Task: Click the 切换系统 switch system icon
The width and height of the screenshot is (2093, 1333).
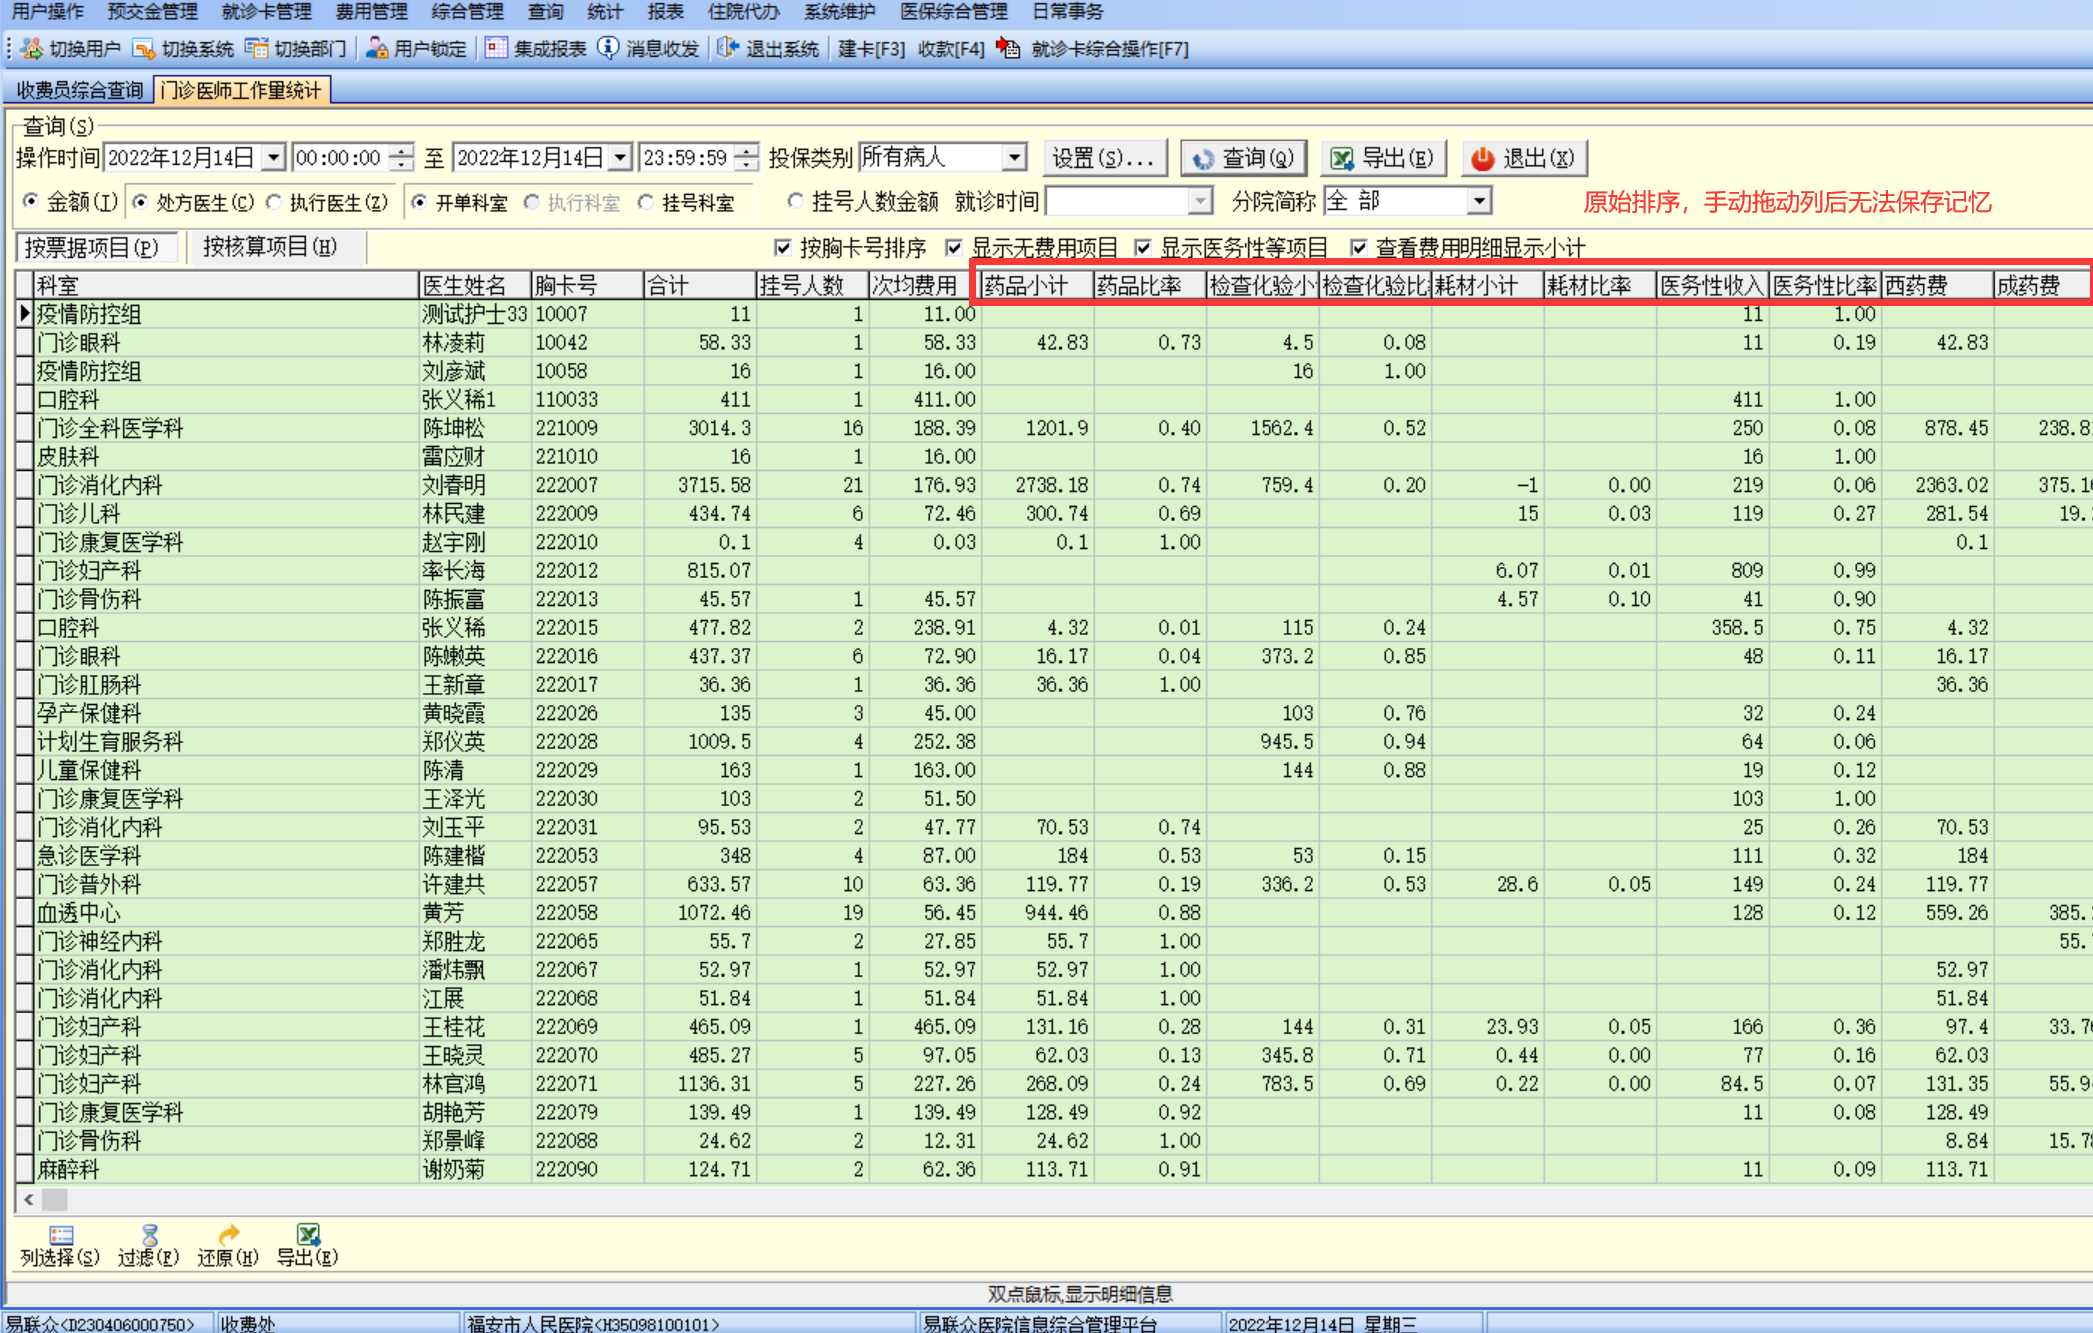Action: pos(144,48)
